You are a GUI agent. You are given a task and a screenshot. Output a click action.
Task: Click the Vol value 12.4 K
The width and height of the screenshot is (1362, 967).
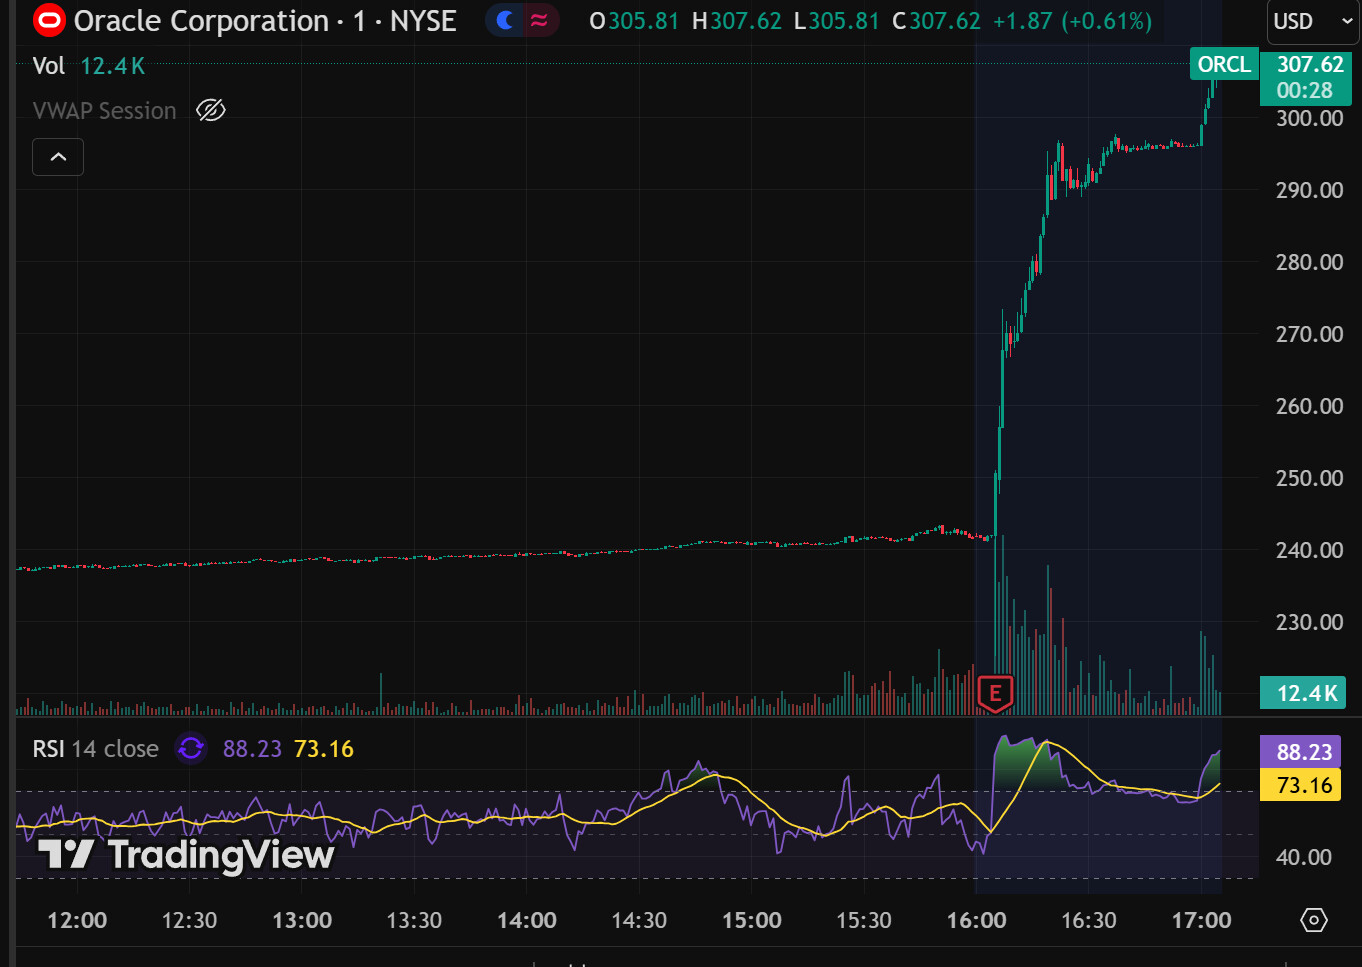(112, 66)
